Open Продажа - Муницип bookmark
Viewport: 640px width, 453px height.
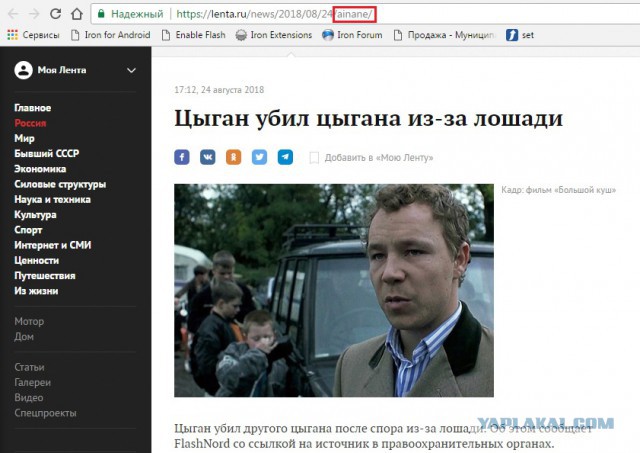pos(444,35)
